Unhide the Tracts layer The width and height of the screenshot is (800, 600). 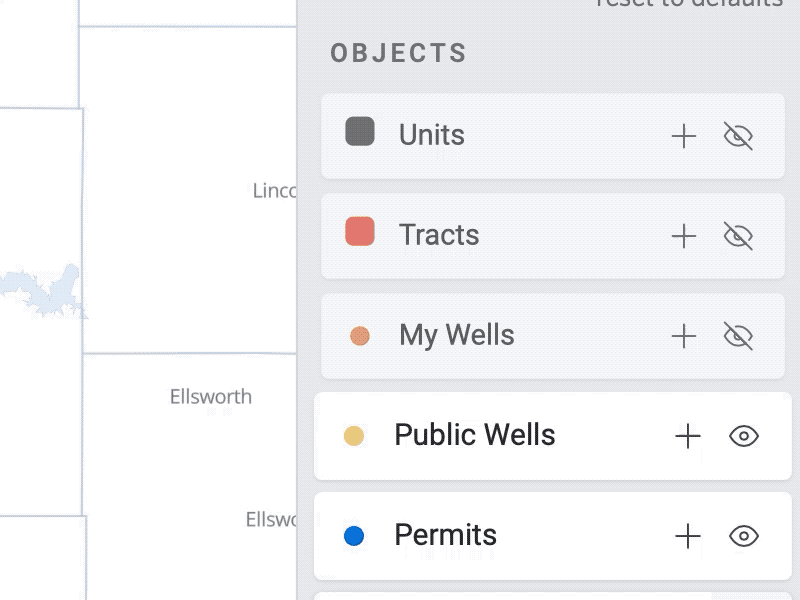pos(738,236)
